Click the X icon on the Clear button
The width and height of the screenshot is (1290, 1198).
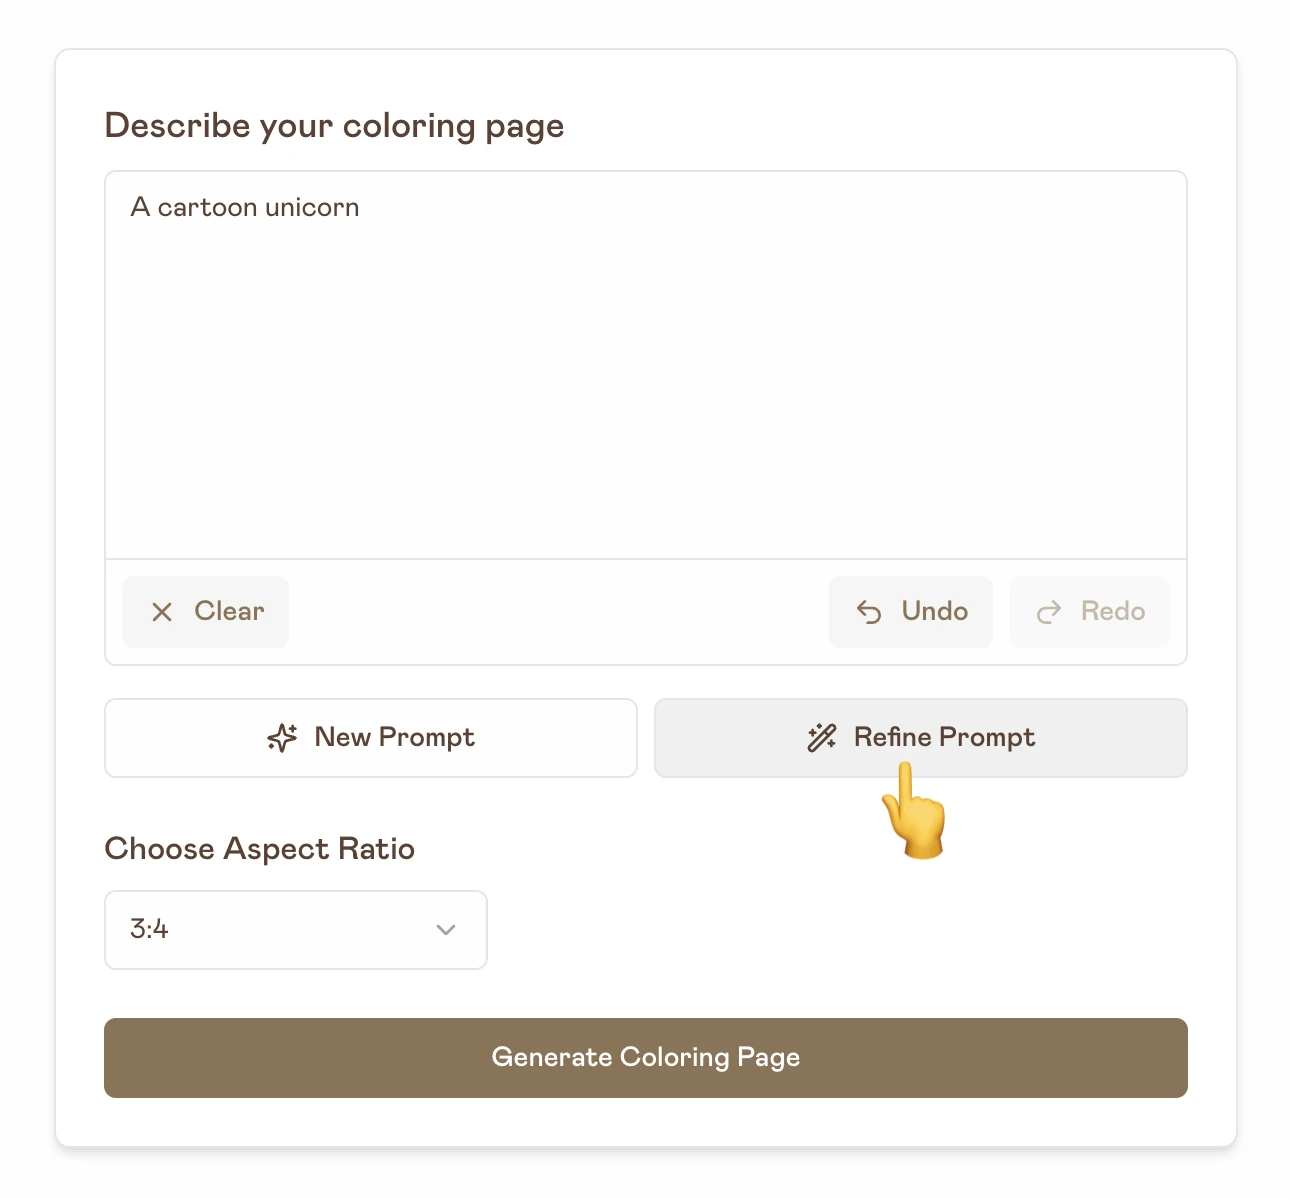point(163,611)
